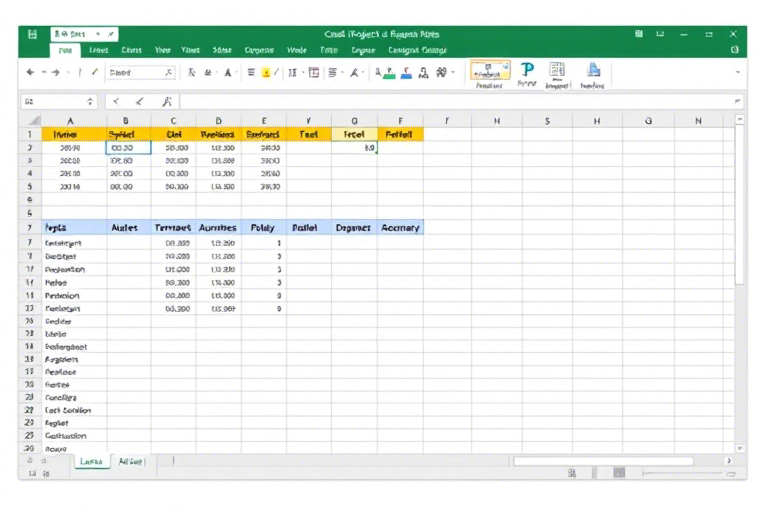Click the share icon below the close button
The height and width of the screenshot is (512, 768).
click(734, 50)
